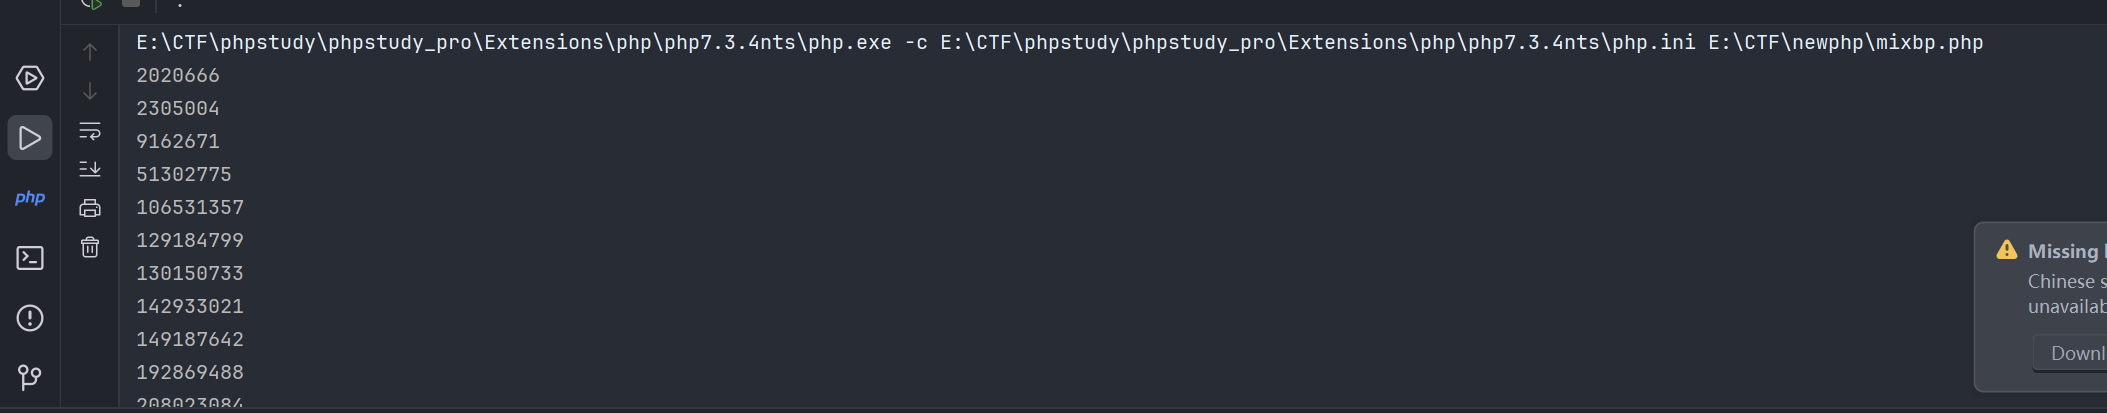2107x413 pixels.
Task: Click the output line 130150733
Action: 190,274
